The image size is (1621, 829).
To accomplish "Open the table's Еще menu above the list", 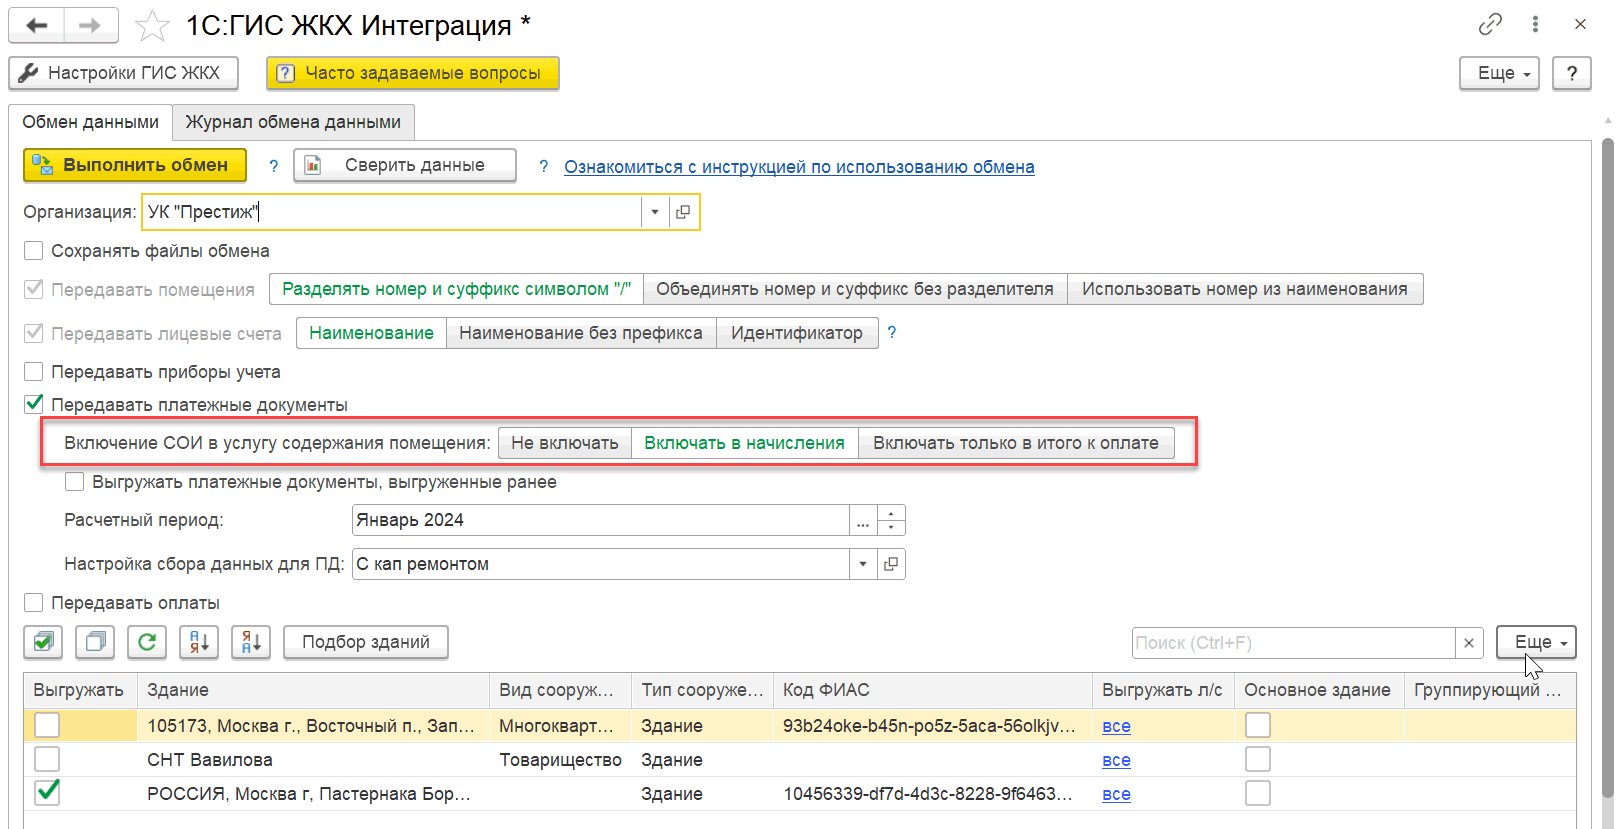I will [x=1536, y=642].
